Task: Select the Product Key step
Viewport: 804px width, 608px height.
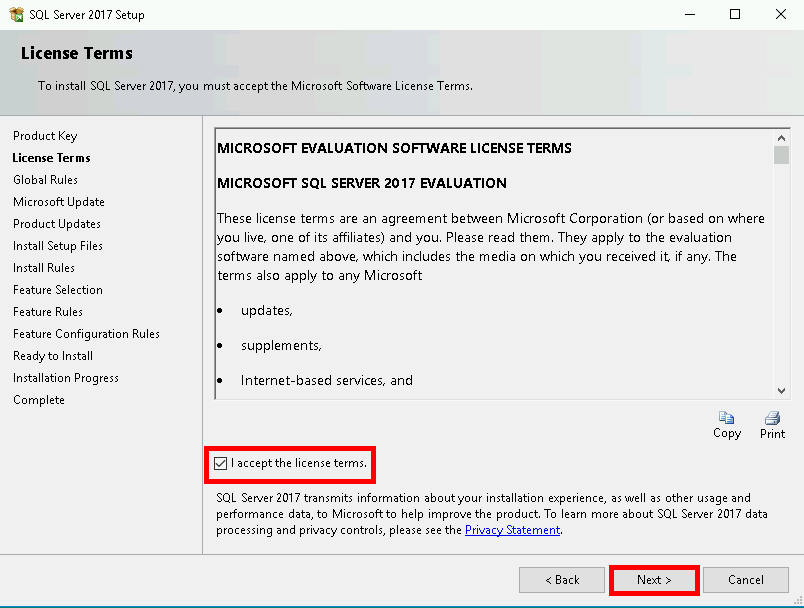Action: 45,136
